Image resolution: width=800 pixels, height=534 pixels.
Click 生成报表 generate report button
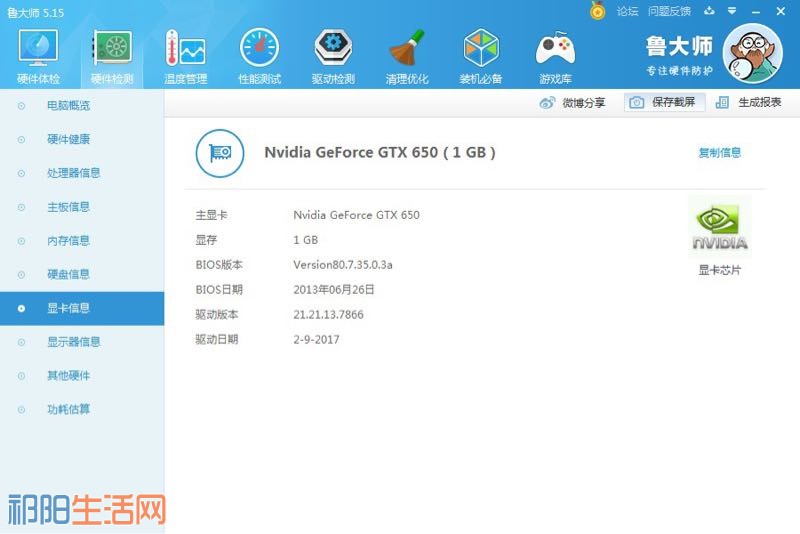coord(748,102)
